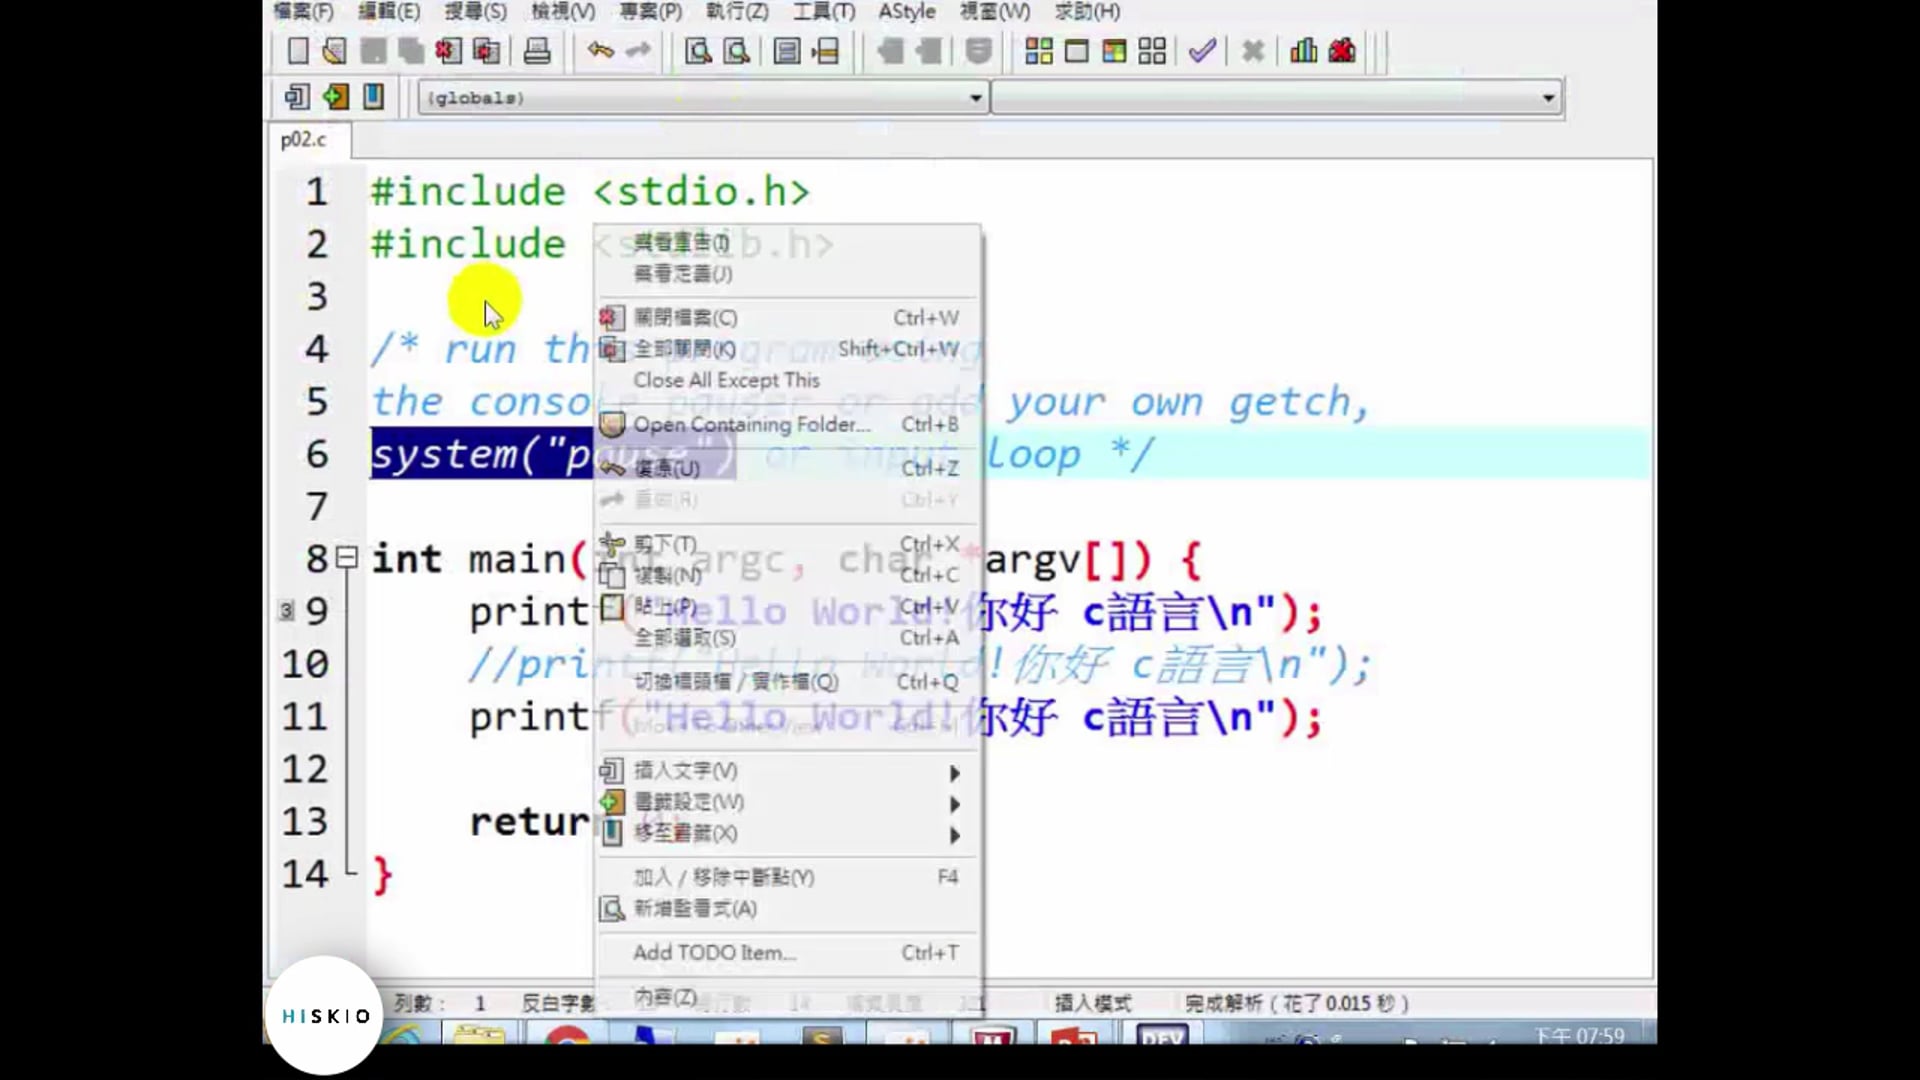Viewport: 1920px width, 1080px height.
Task: Click the Redo arrow toolbar icon
Action: pyautogui.click(x=640, y=50)
